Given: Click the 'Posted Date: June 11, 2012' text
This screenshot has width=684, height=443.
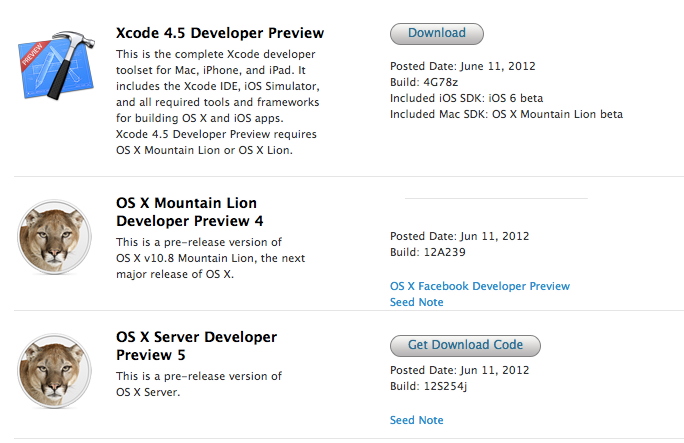Looking at the screenshot, I should (x=463, y=66).
